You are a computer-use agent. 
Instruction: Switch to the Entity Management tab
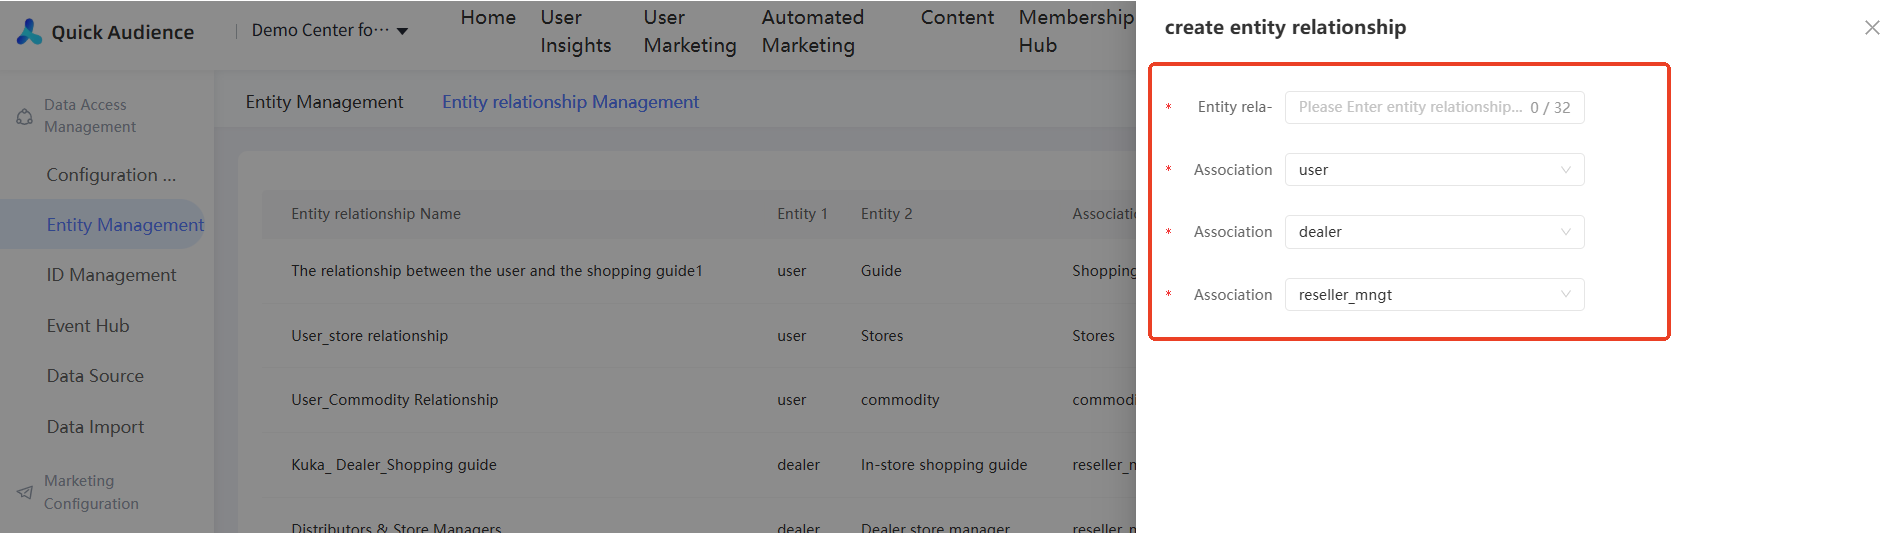click(x=324, y=102)
